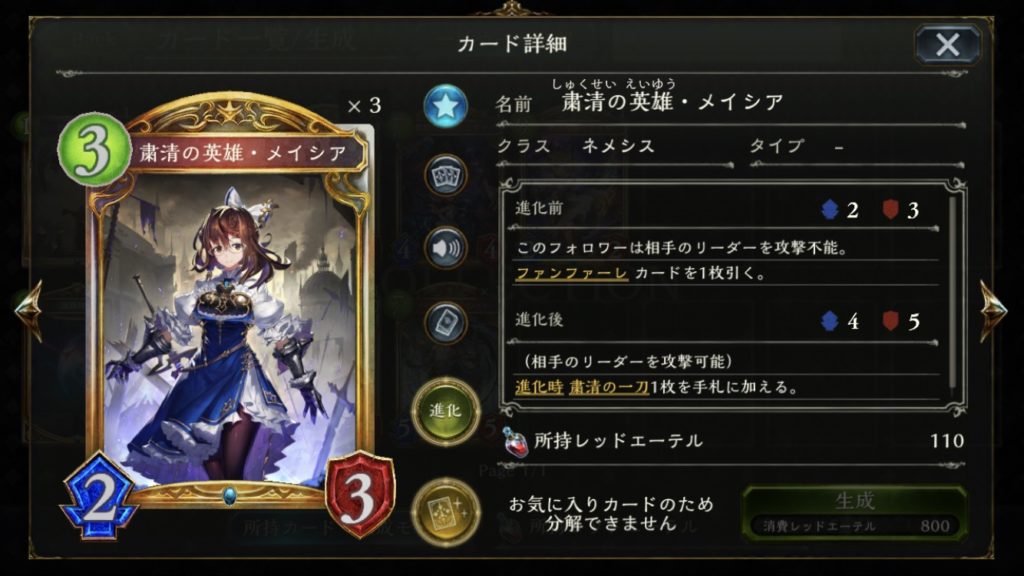Click the Meisia card artwork
Image resolution: width=1024 pixels, height=576 pixels.
pos(231,330)
